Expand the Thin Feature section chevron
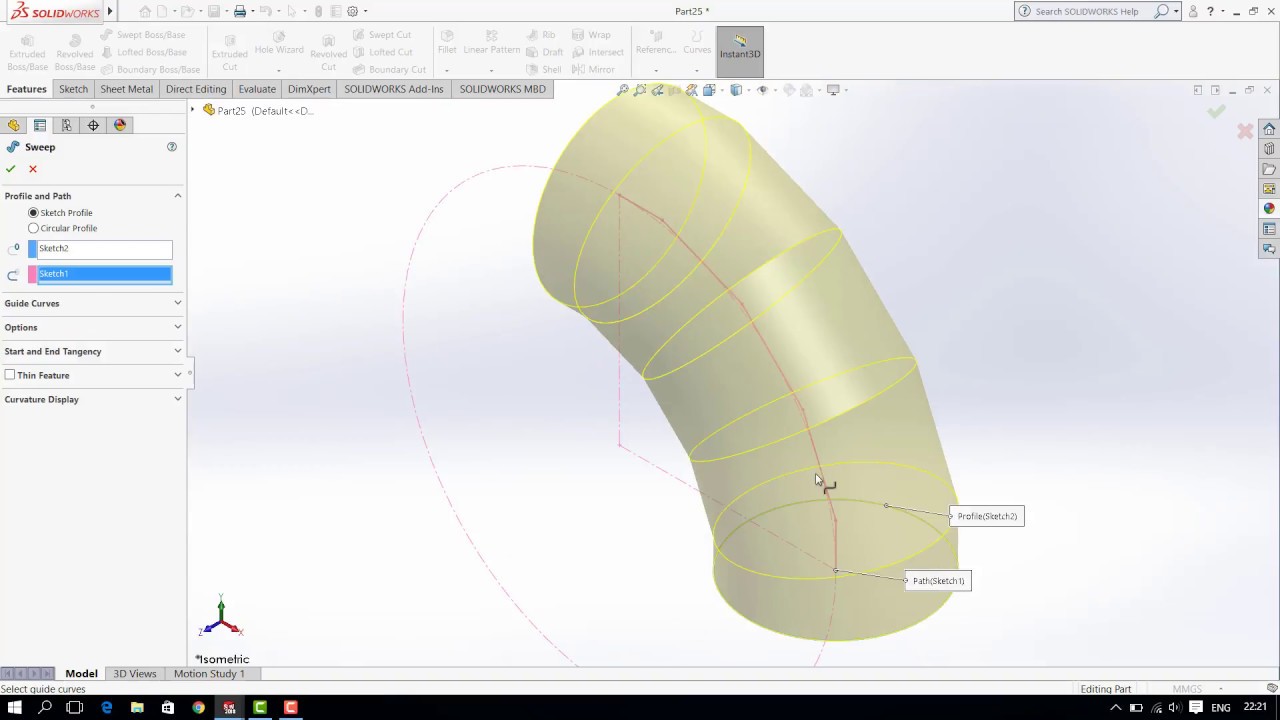This screenshot has width=1280, height=720. click(x=178, y=375)
